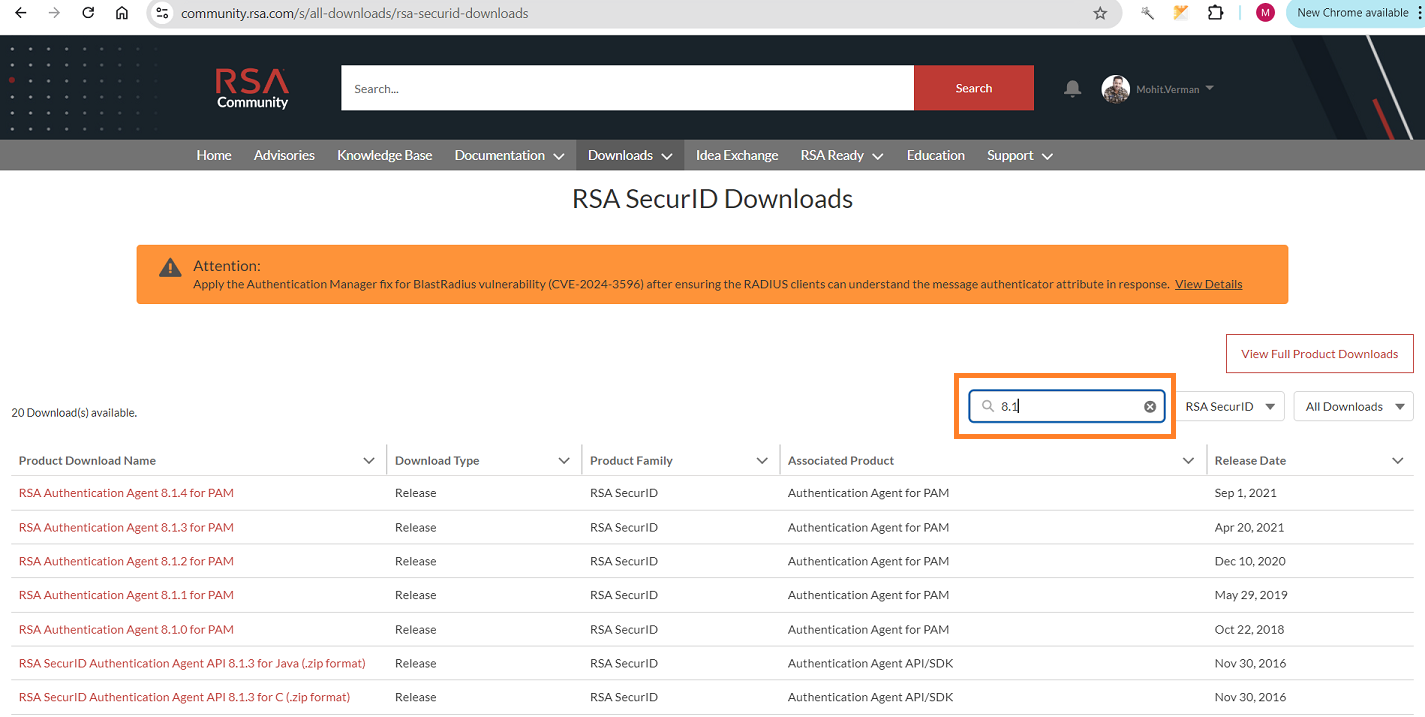Open the Idea Exchange tab
Screen dimensions: 1425x717
pyautogui.click(x=737, y=155)
